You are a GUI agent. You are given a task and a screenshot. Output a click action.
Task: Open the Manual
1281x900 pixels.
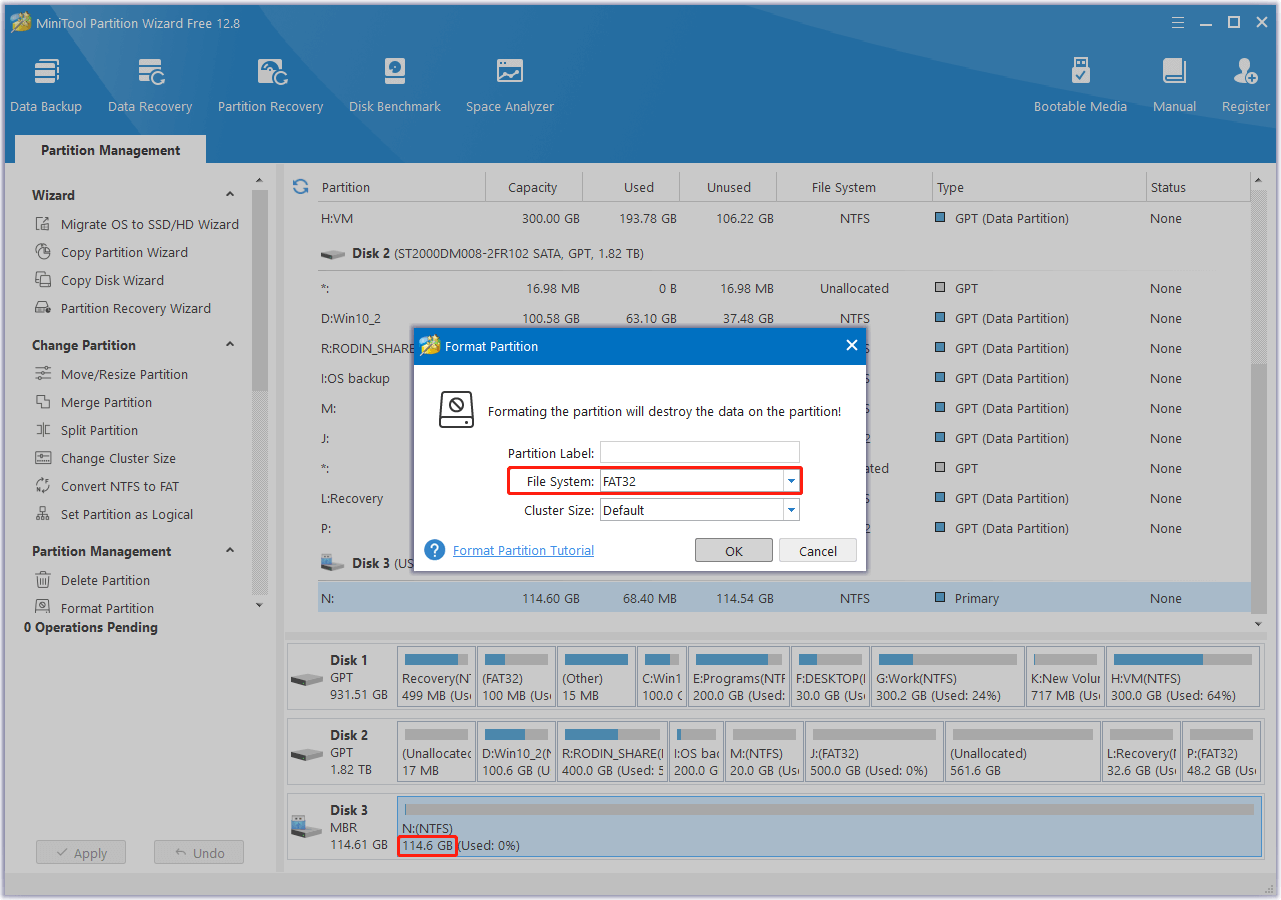coord(1174,85)
